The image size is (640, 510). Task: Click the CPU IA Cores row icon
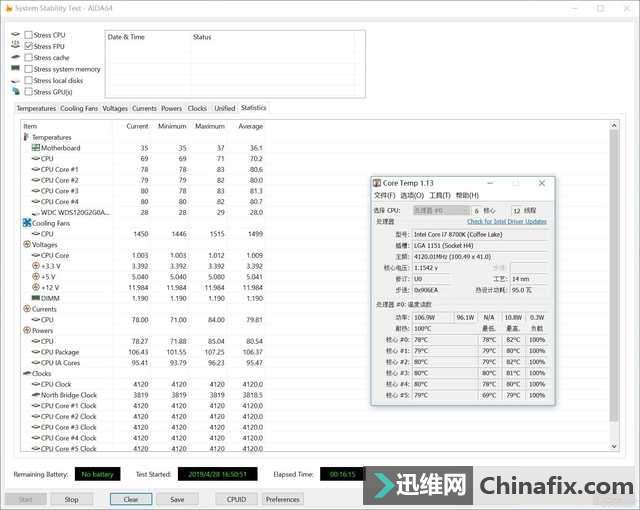click(x=36, y=363)
